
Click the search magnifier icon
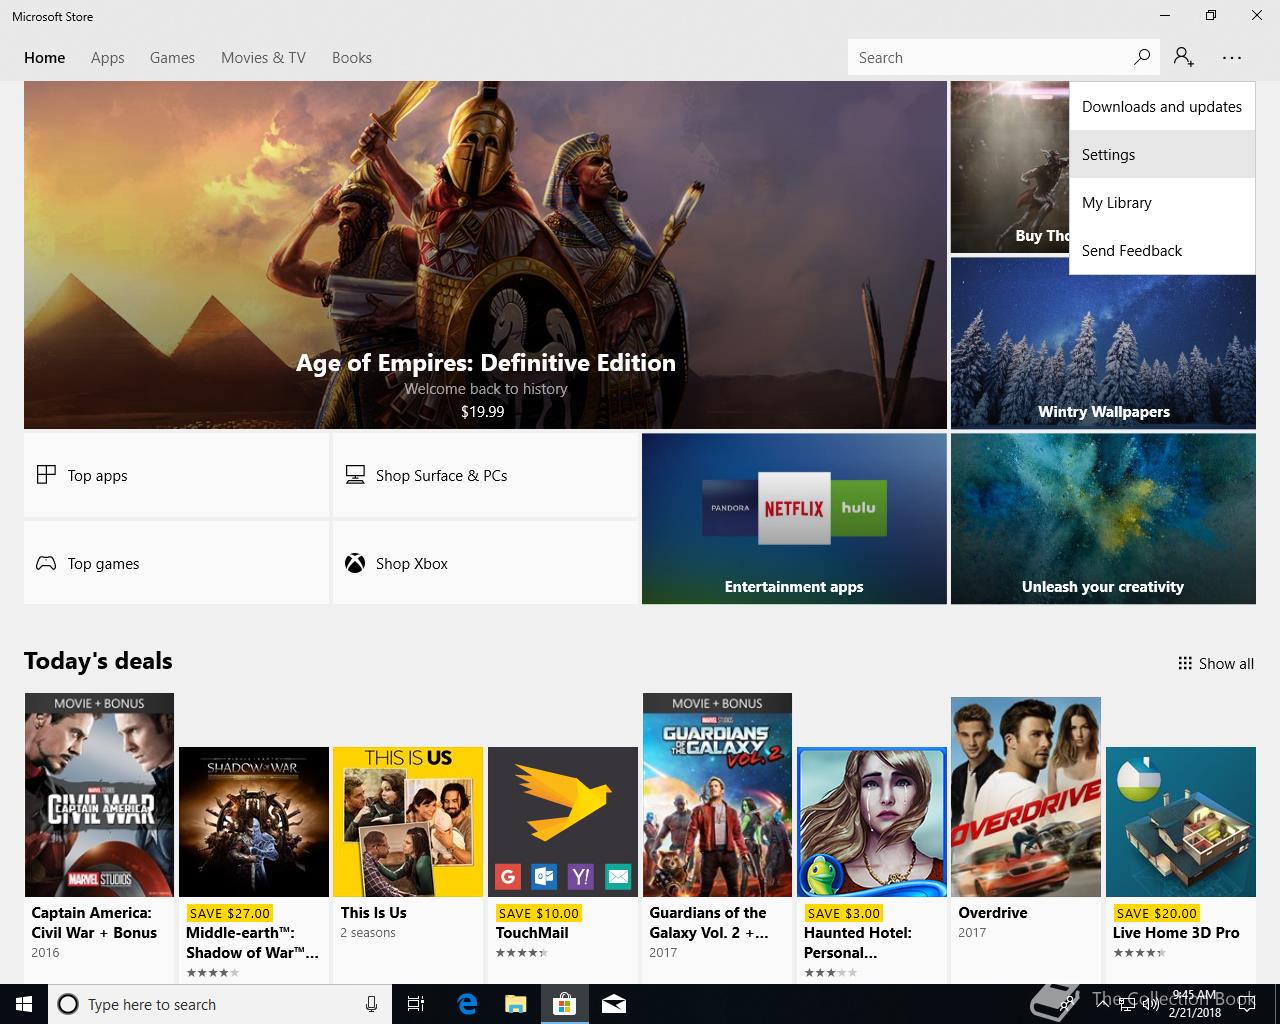tap(1141, 57)
